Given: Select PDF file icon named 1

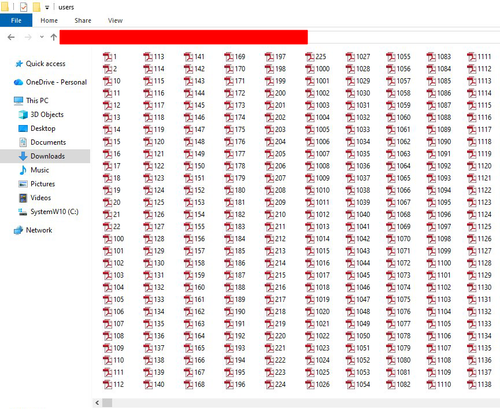Looking at the screenshot, I should click(x=107, y=57).
